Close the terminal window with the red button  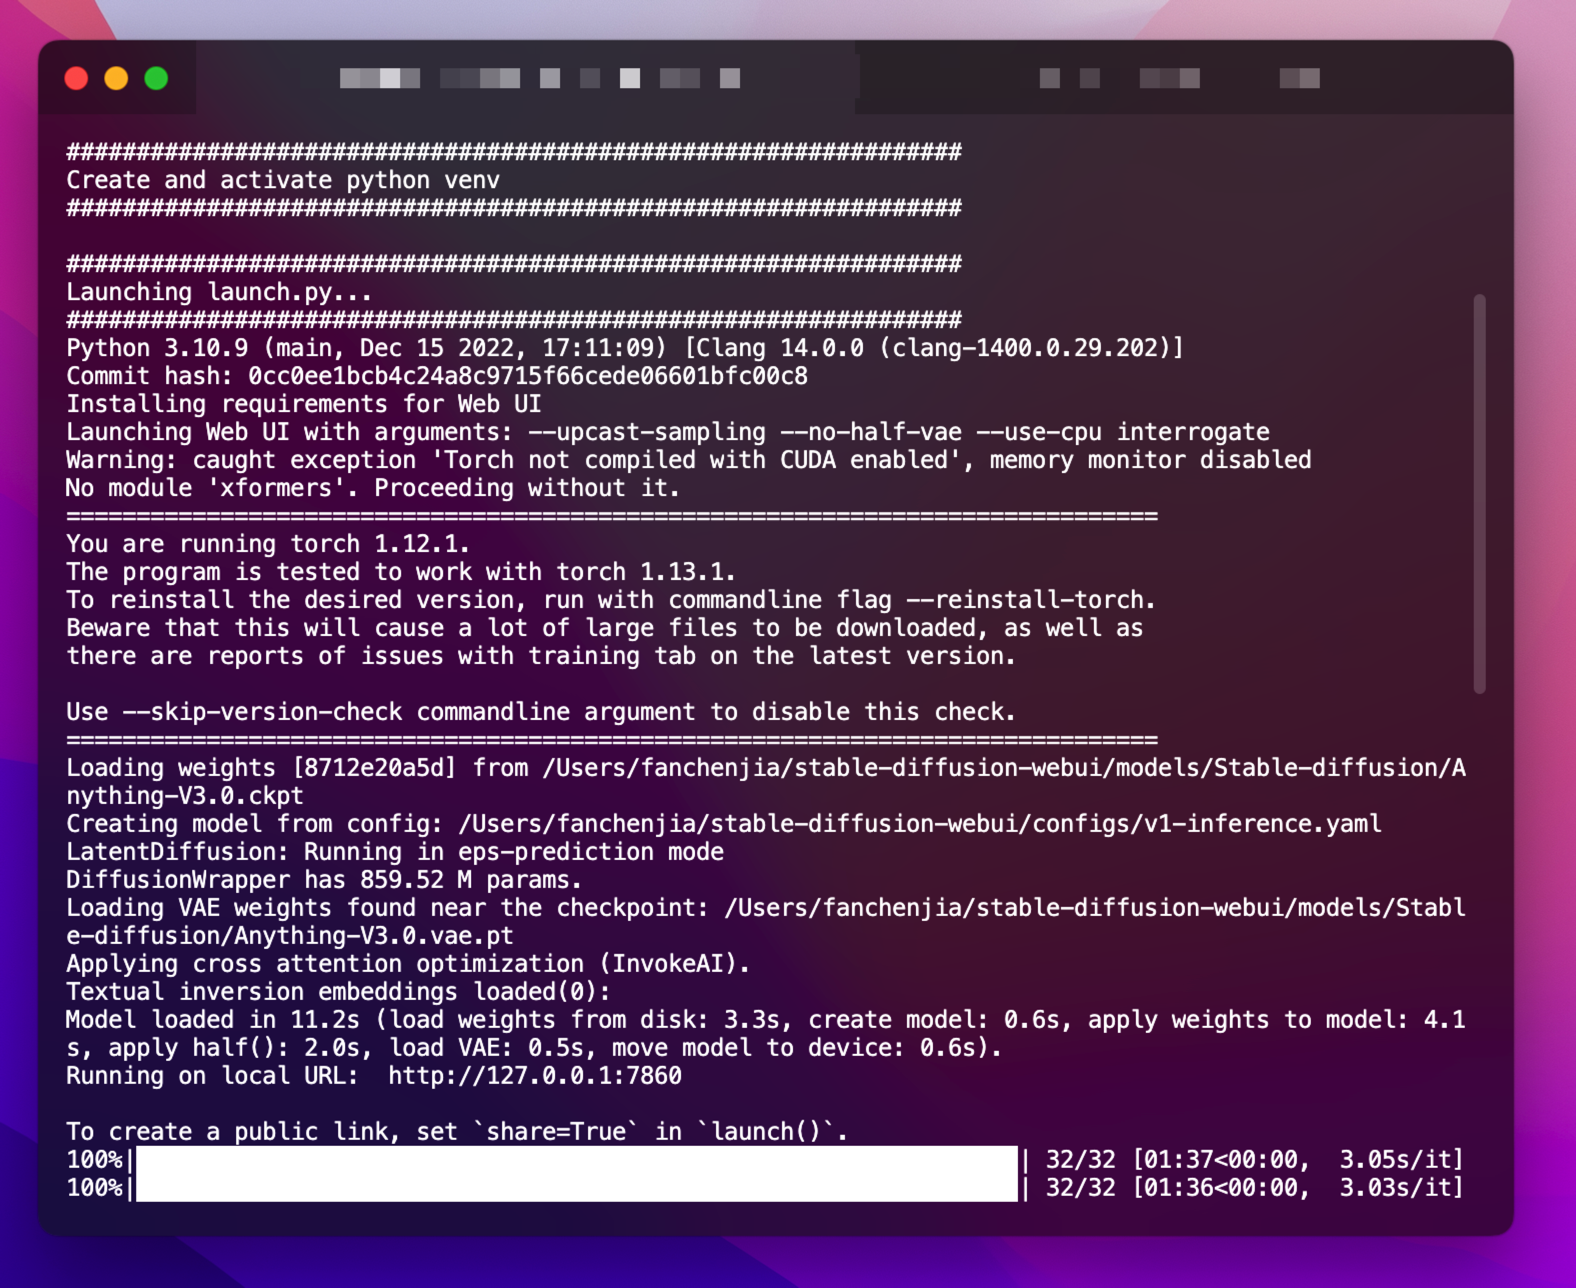click(76, 78)
